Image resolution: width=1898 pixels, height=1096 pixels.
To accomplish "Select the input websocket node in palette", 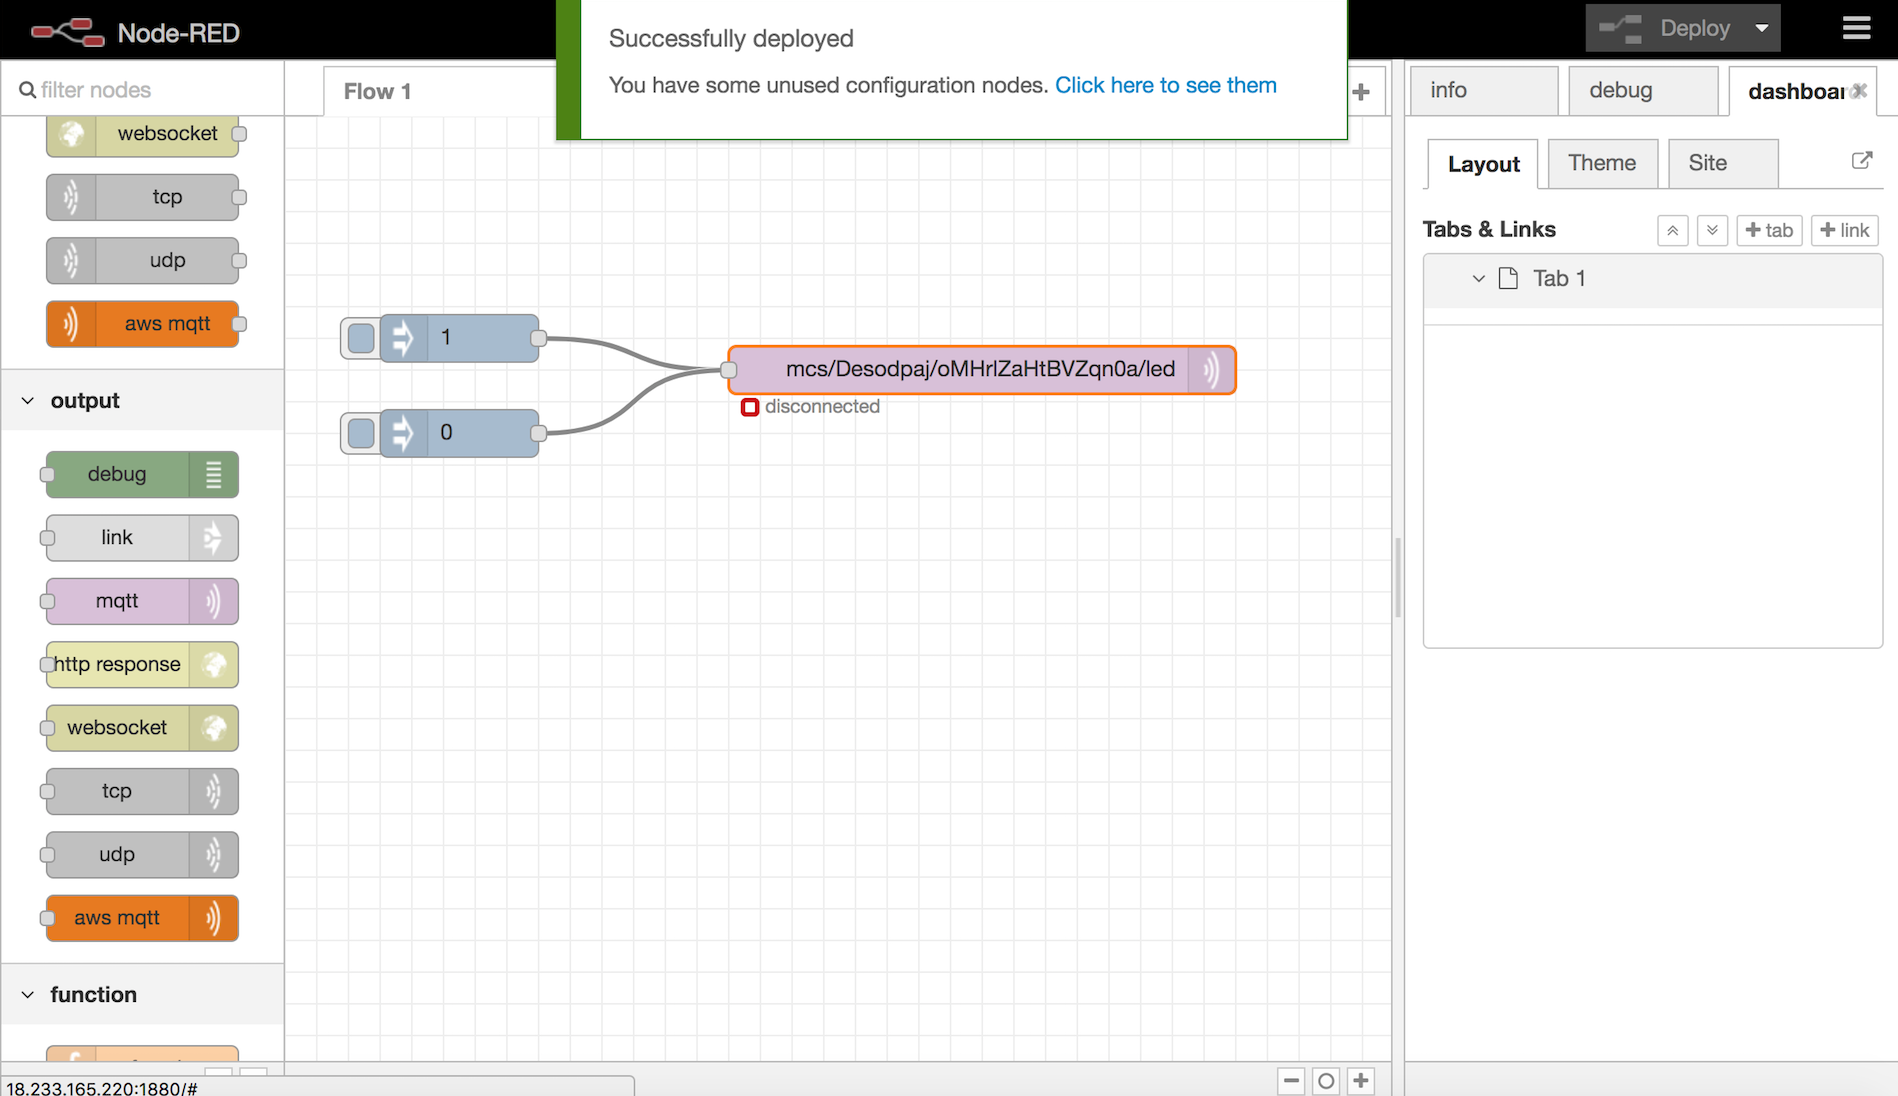I will (x=142, y=133).
